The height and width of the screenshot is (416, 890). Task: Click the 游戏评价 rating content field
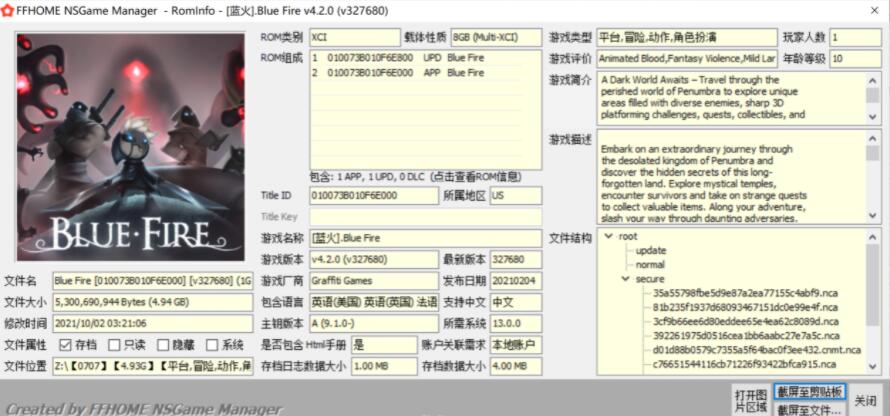tap(687, 58)
